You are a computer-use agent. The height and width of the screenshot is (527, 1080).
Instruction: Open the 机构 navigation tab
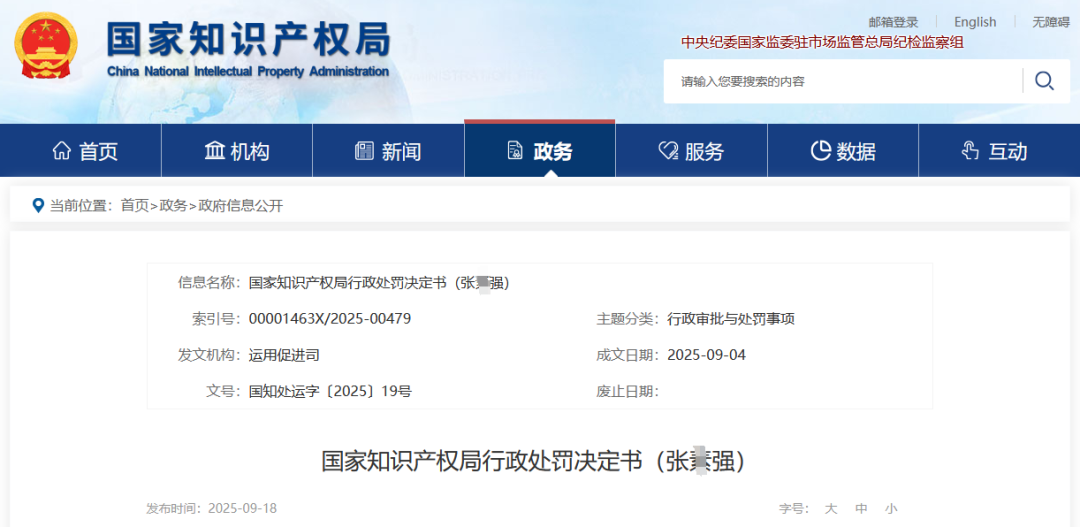237,152
